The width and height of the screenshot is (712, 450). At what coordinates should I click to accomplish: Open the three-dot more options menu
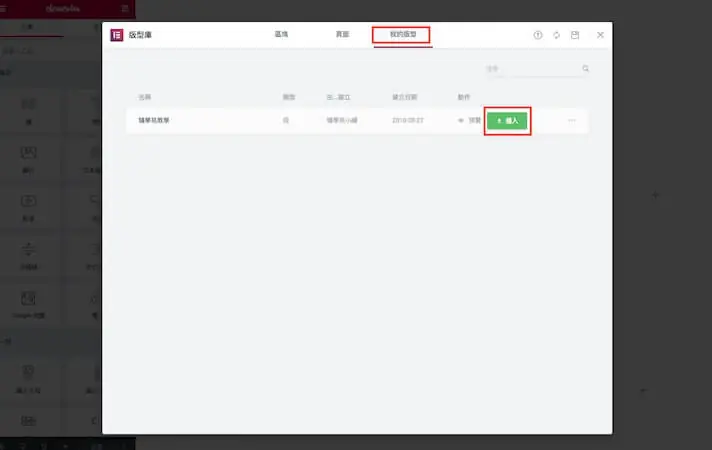572,120
